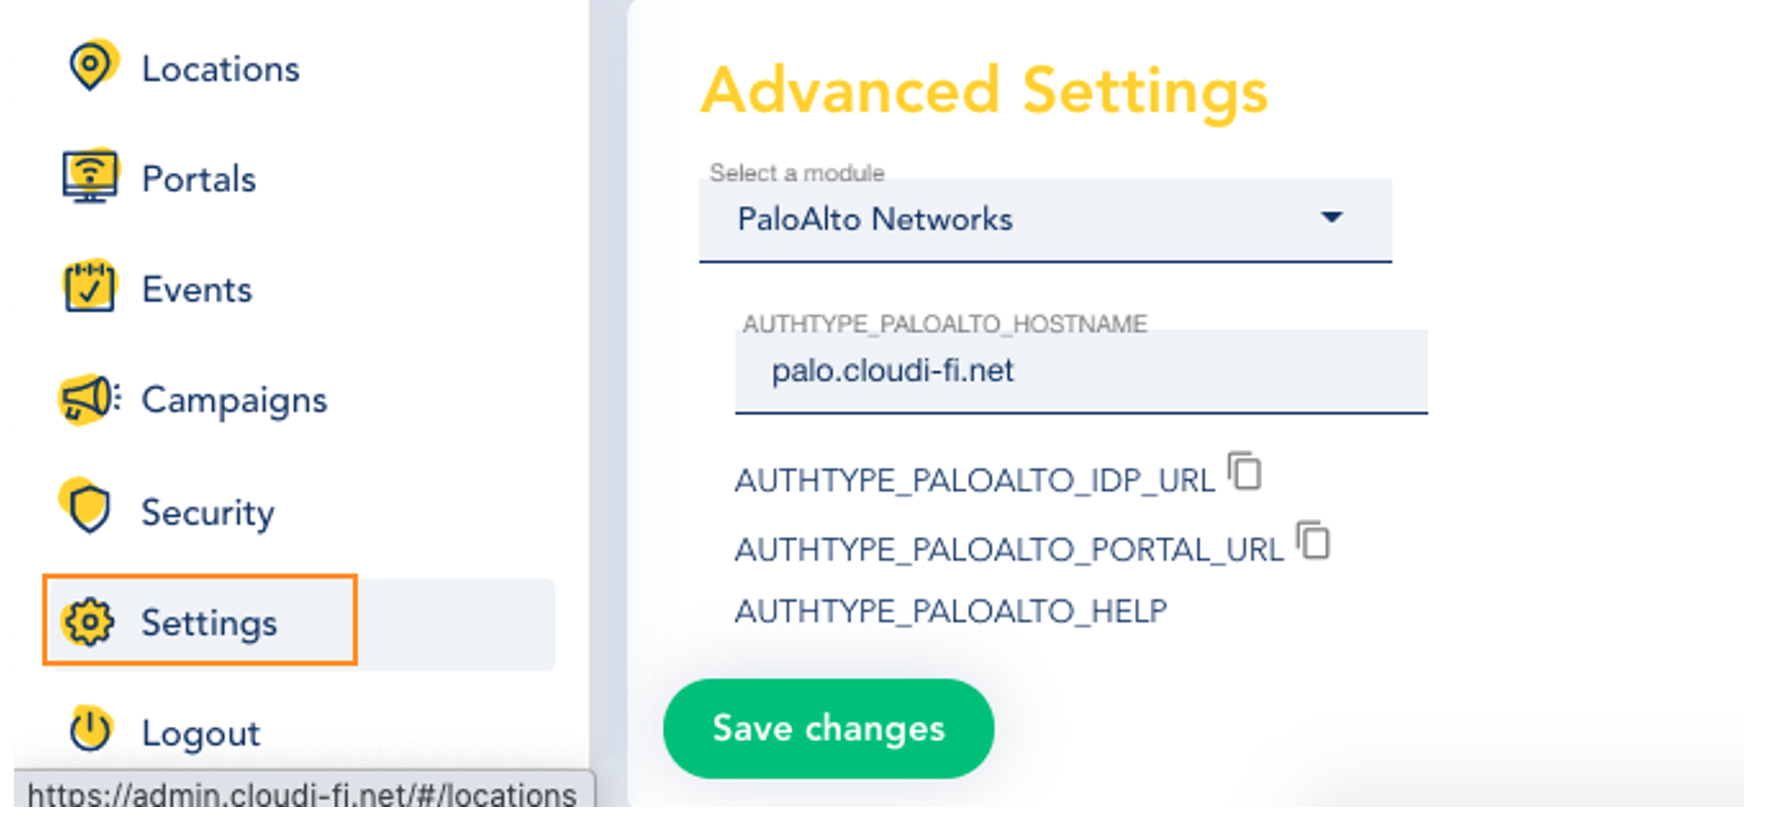Open the Portals menu label
This screenshot has height=834, width=1778.
(x=199, y=179)
